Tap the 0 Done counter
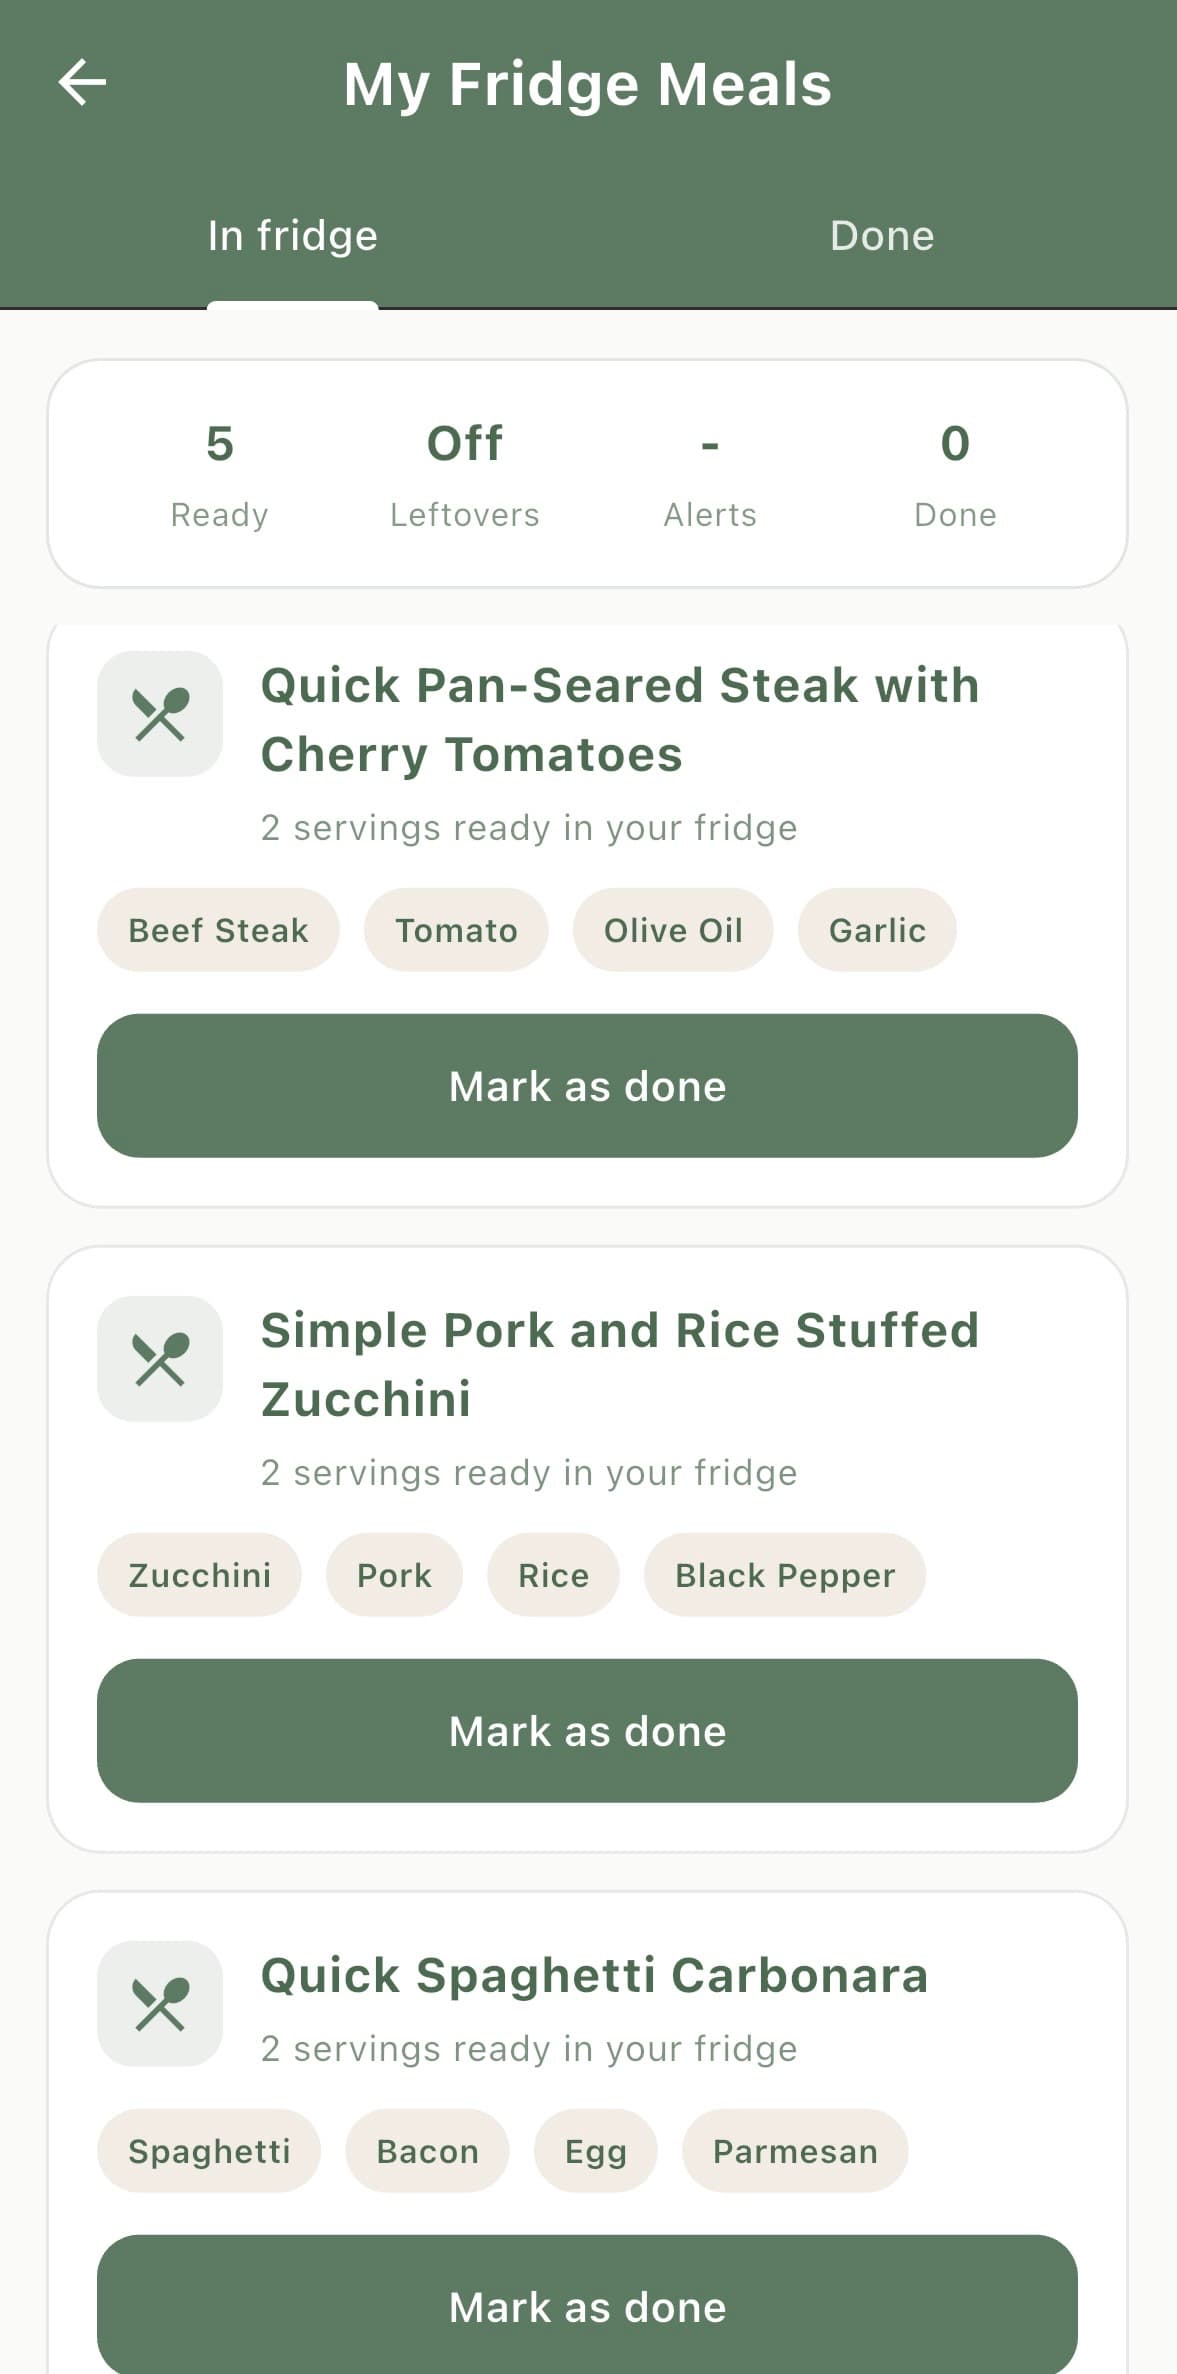Image resolution: width=1177 pixels, height=2374 pixels. point(955,472)
